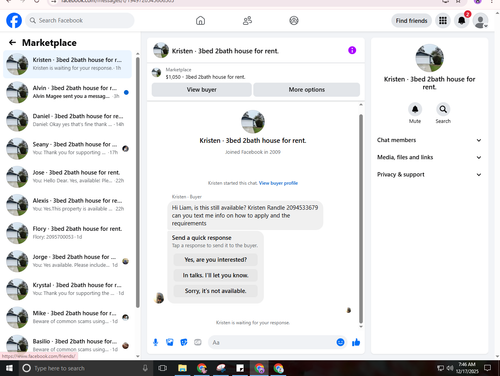Viewport: 500px width, 376px height.
Task: Open the Jose conversation in the list
Action: (x=68, y=177)
